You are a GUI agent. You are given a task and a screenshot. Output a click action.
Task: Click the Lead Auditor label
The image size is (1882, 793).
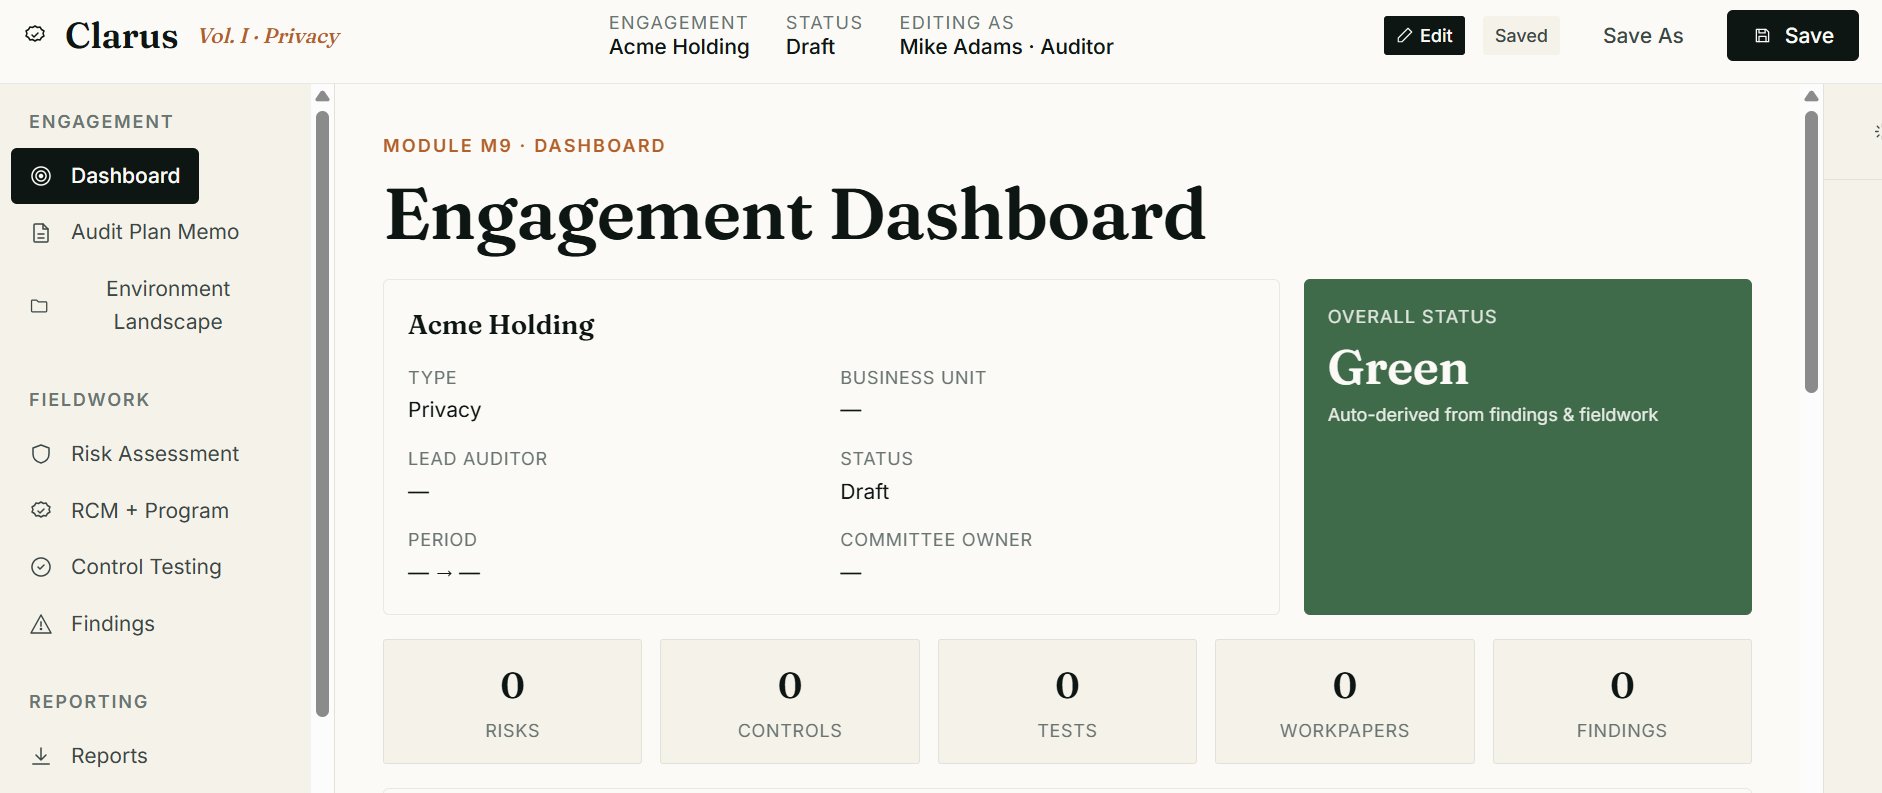pyautogui.click(x=477, y=459)
